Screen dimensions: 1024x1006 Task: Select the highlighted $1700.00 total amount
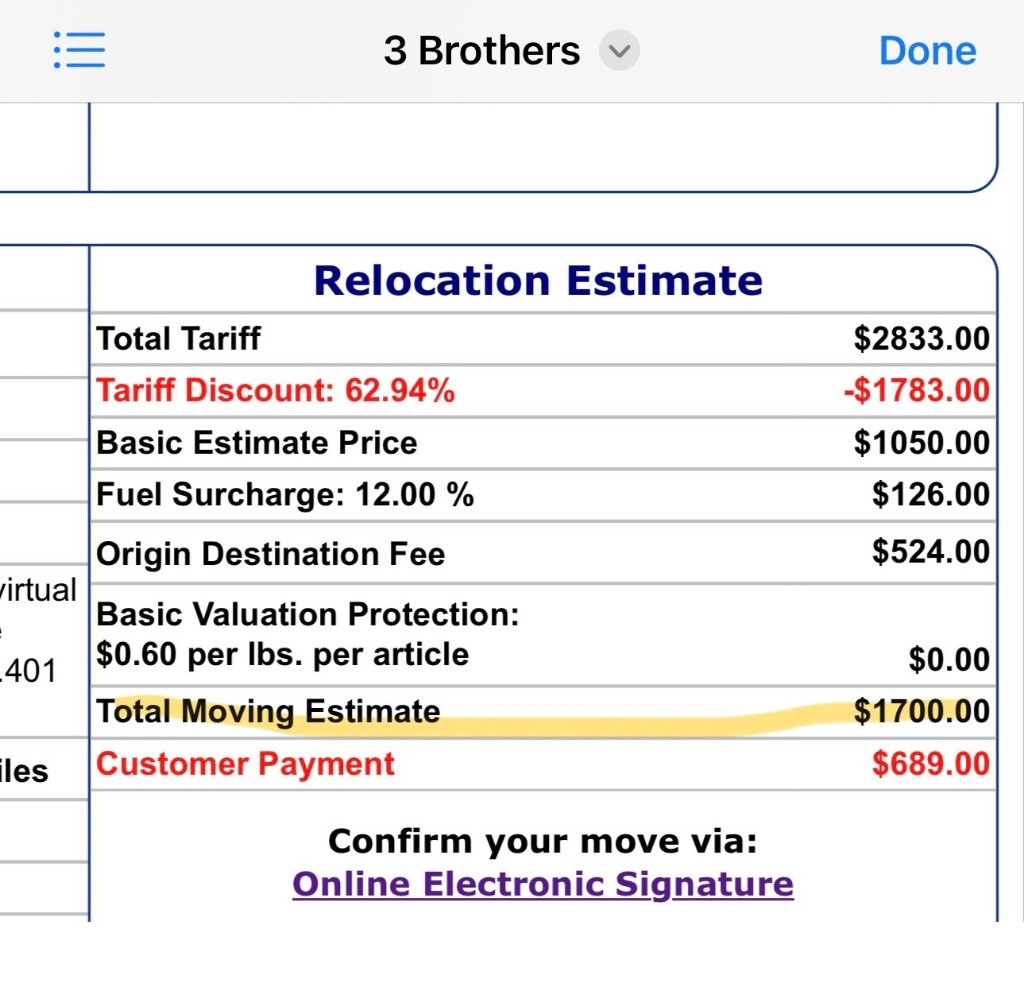point(921,712)
